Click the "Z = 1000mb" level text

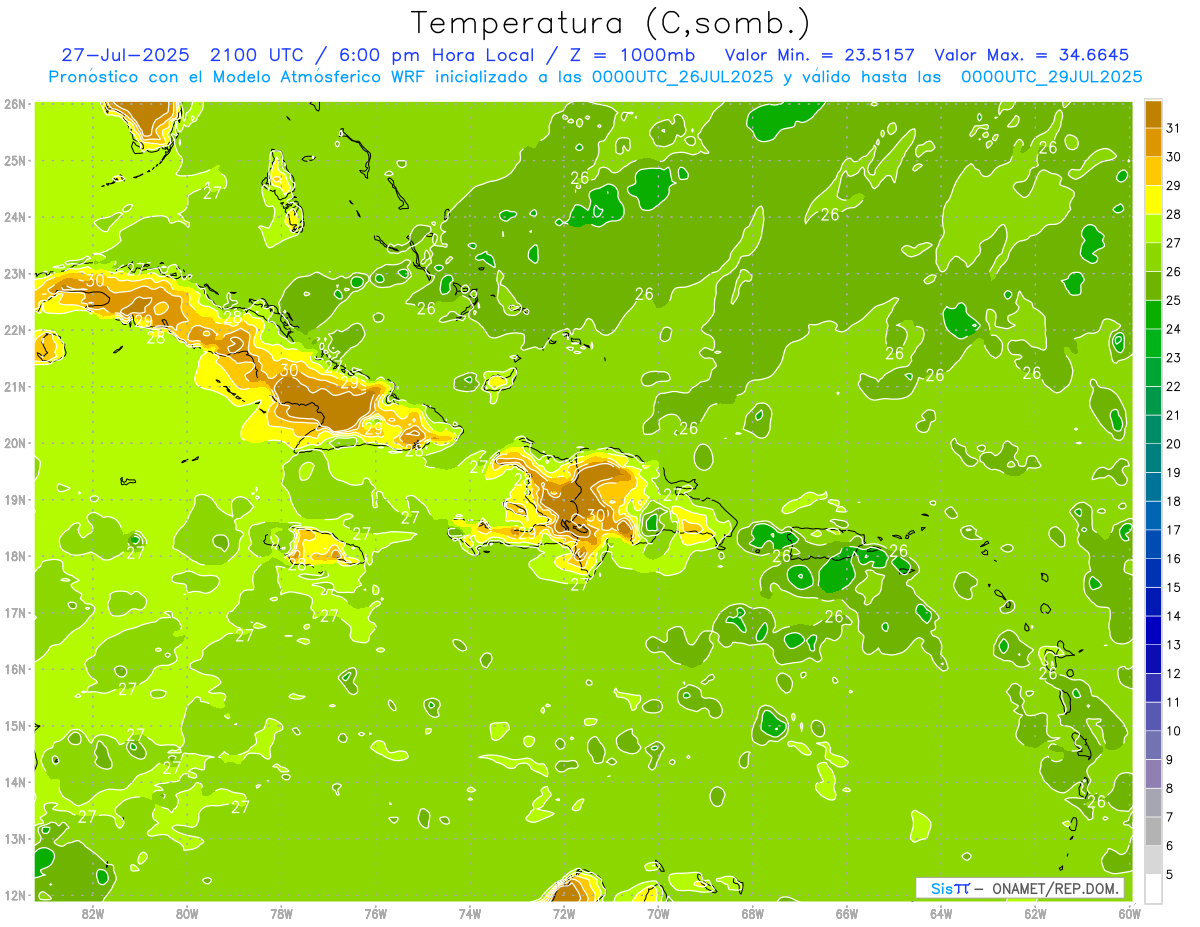(632, 56)
